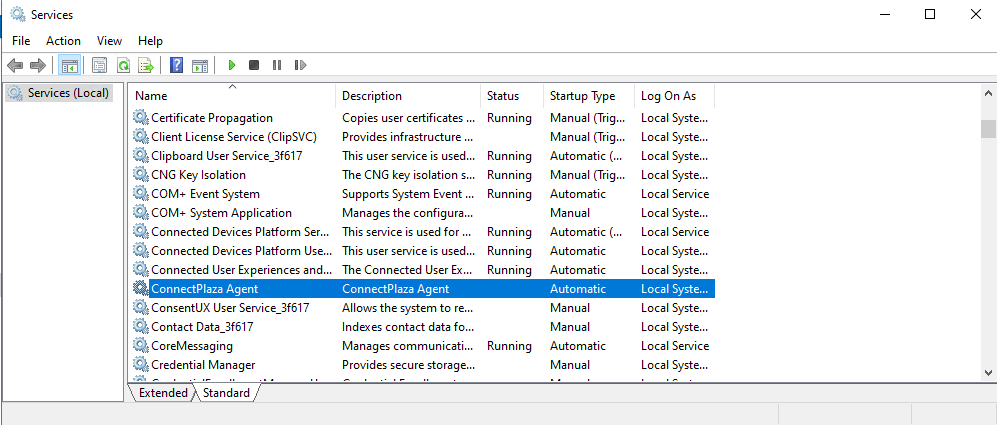997x425 pixels.
Task: Open the File menu
Action: tap(21, 41)
